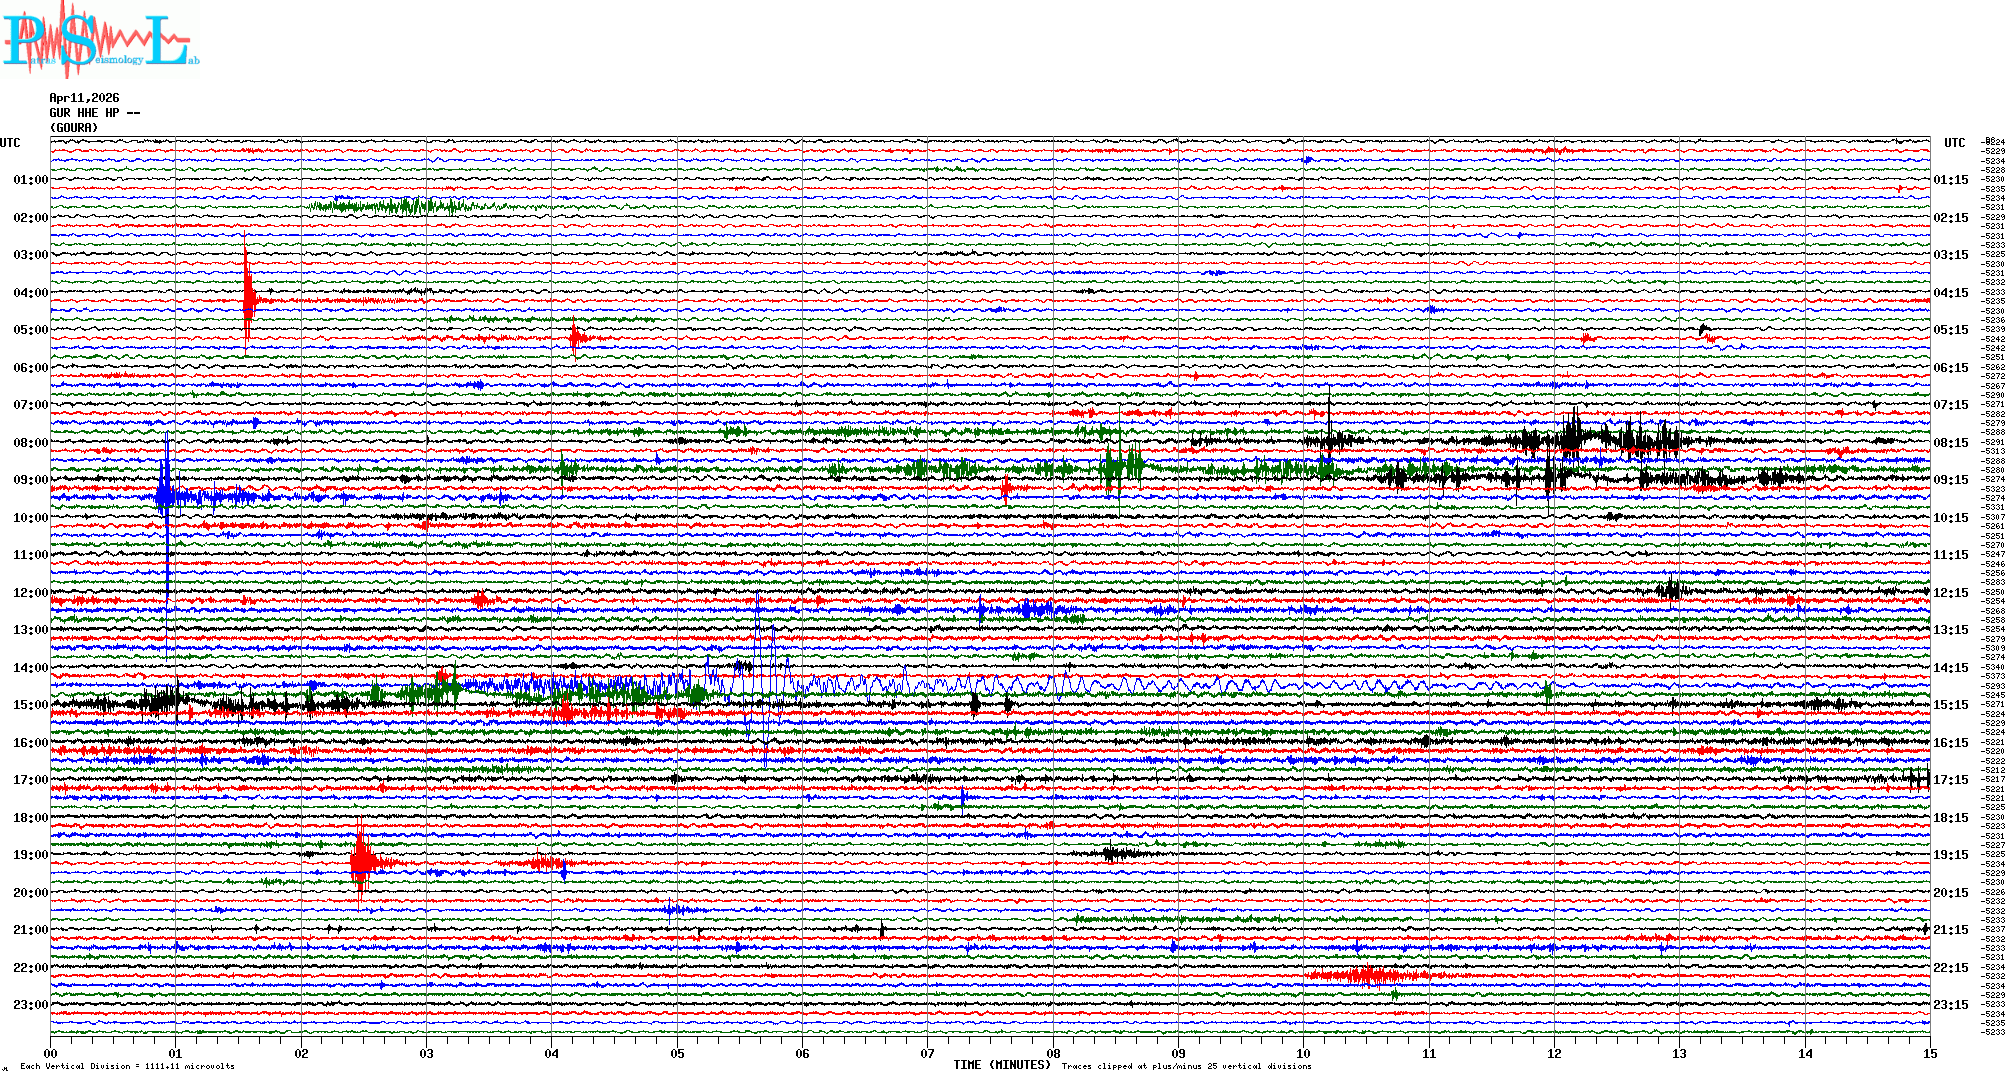2010x1080 pixels.
Task: Click the large red spike on 04:00 trace
Action: 247,298
